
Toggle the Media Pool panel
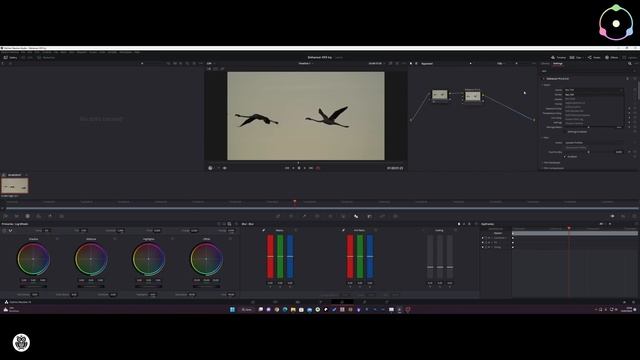[45, 58]
